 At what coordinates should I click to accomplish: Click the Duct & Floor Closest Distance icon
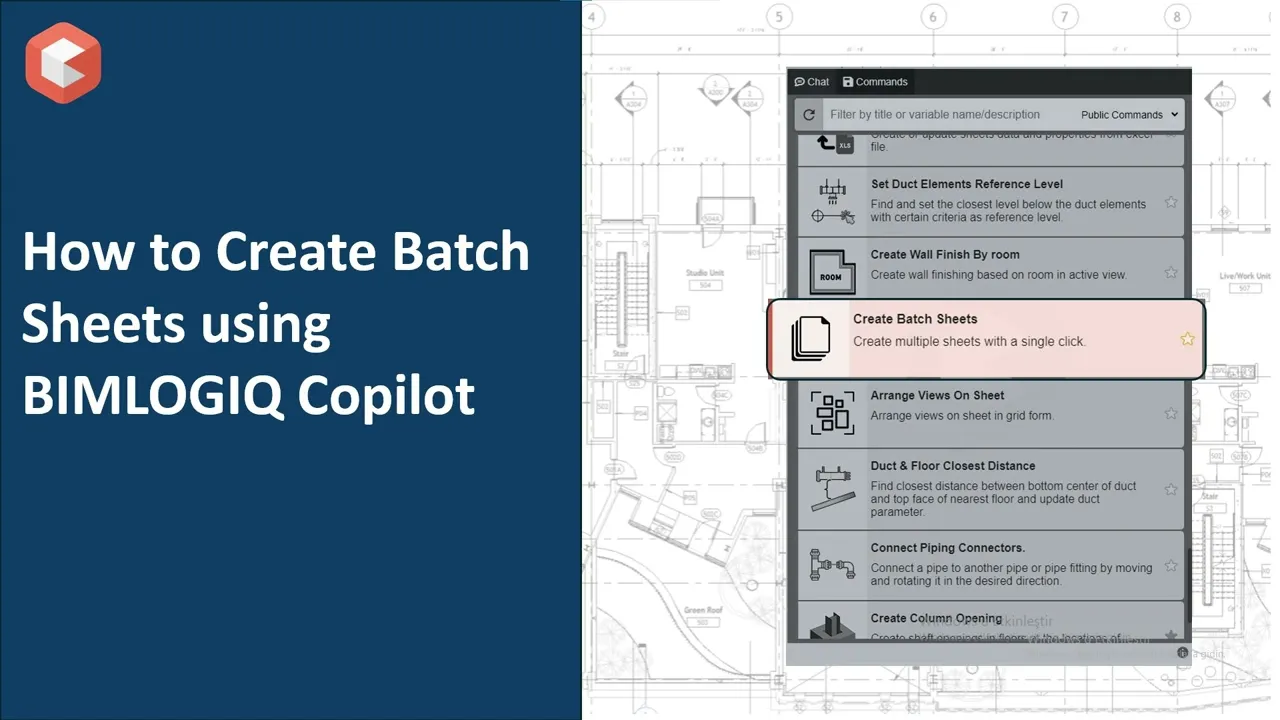[x=832, y=489]
